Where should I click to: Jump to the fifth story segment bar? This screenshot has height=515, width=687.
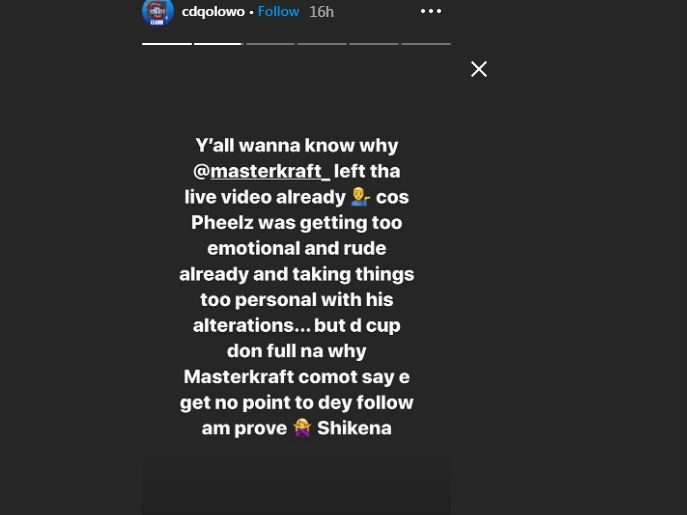point(374,43)
